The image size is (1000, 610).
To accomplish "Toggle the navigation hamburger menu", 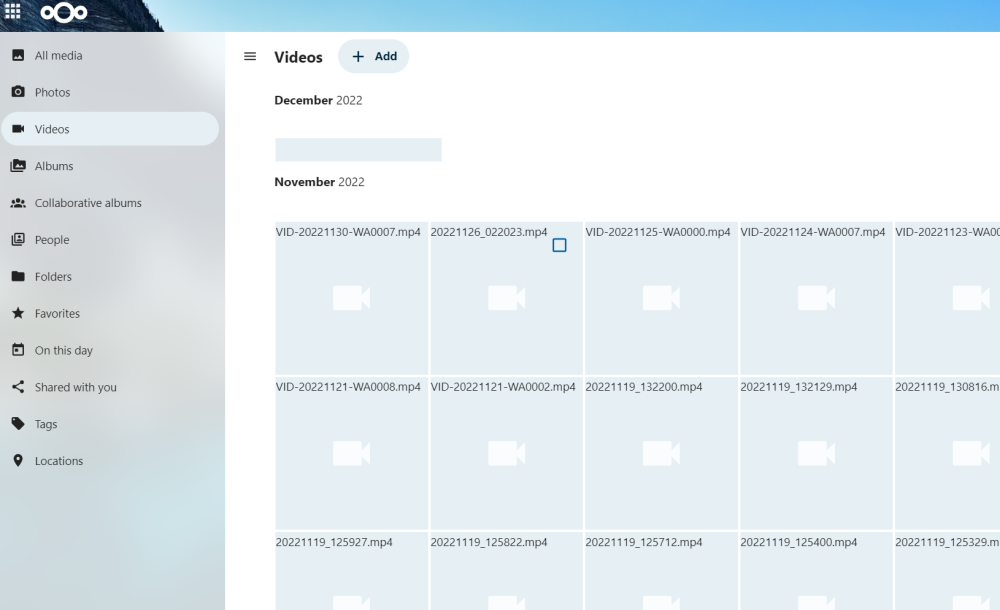I will click(250, 56).
